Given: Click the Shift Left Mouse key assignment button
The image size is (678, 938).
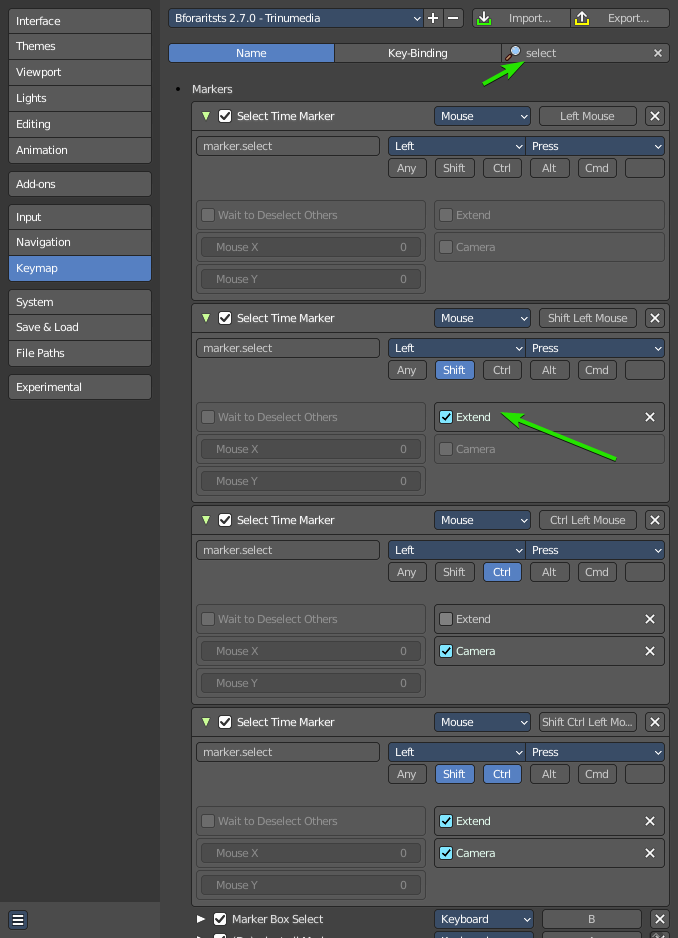Looking at the screenshot, I should coord(588,318).
